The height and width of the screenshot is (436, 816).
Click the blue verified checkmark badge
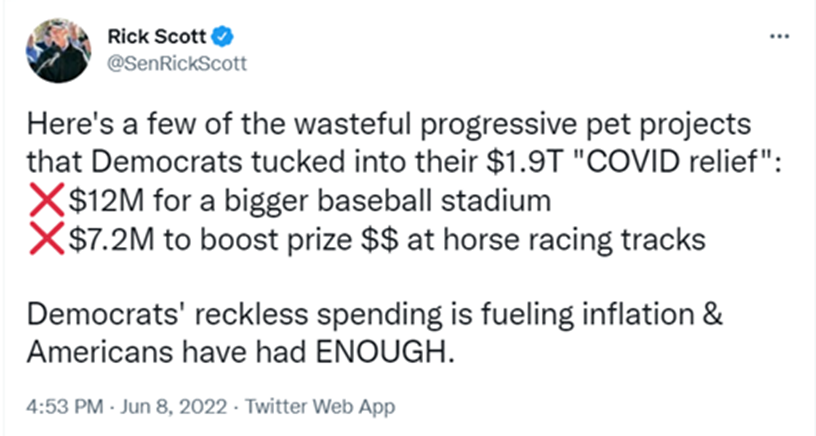[224, 37]
